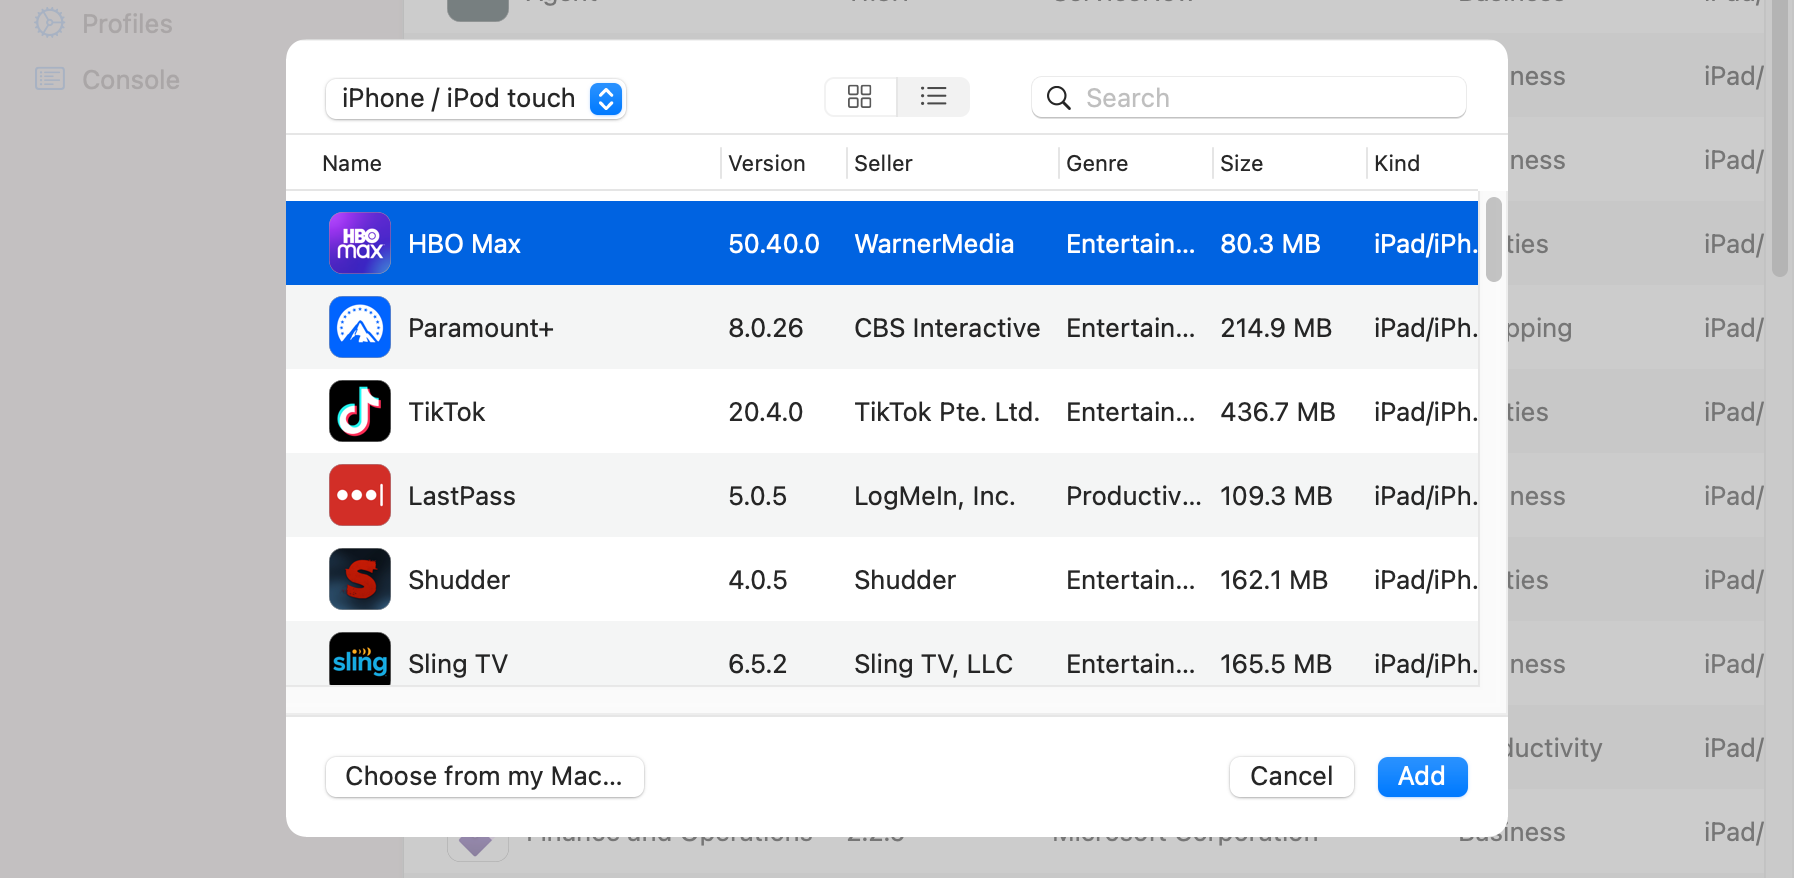Screen dimensions: 1794x878
Task: Switch to grid icon view
Action: (860, 96)
